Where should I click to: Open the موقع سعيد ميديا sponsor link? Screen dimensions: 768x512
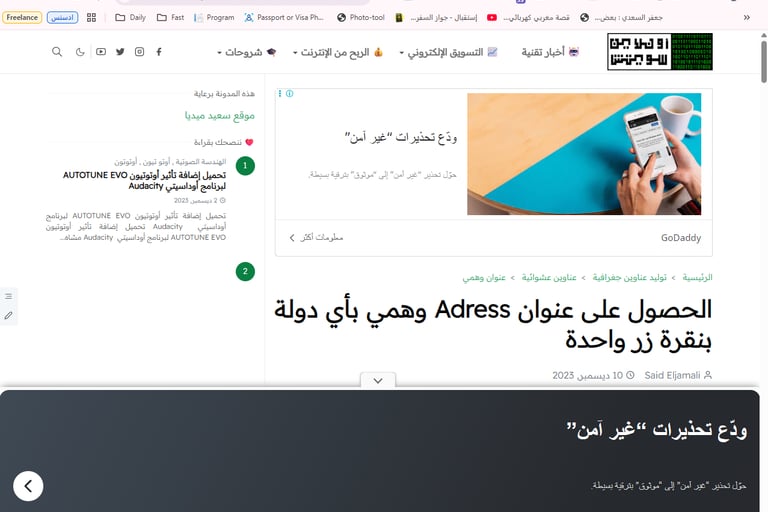pos(219,116)
